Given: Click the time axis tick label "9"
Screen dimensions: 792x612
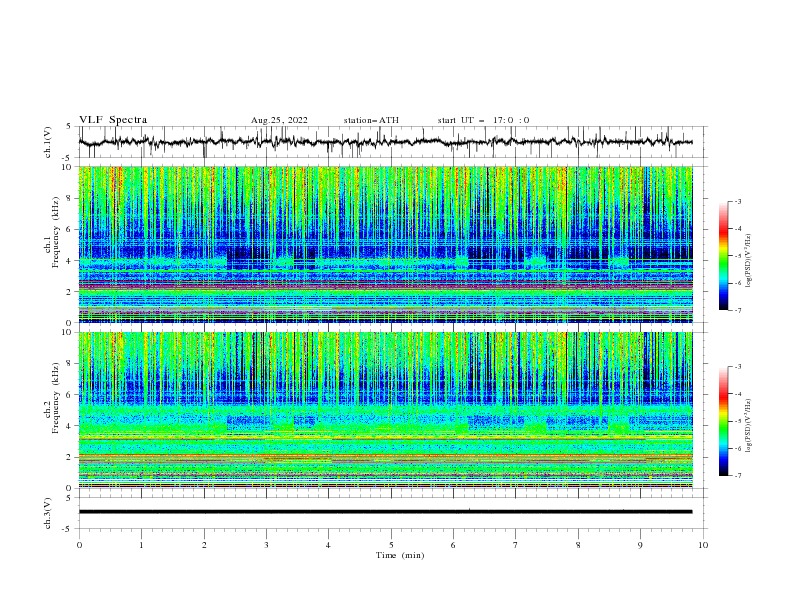Looking at the screenshot, I should [640, 545].
